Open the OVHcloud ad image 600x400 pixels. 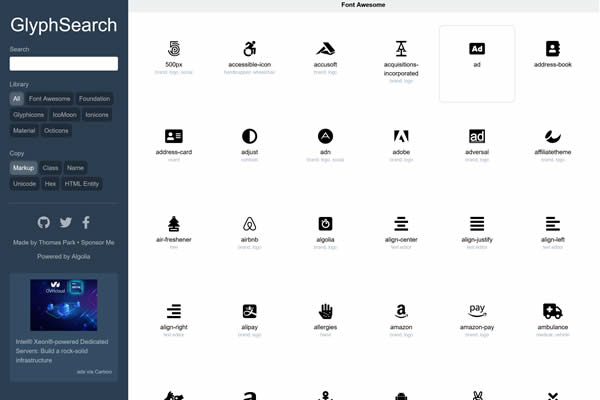(x=64, y=305)
